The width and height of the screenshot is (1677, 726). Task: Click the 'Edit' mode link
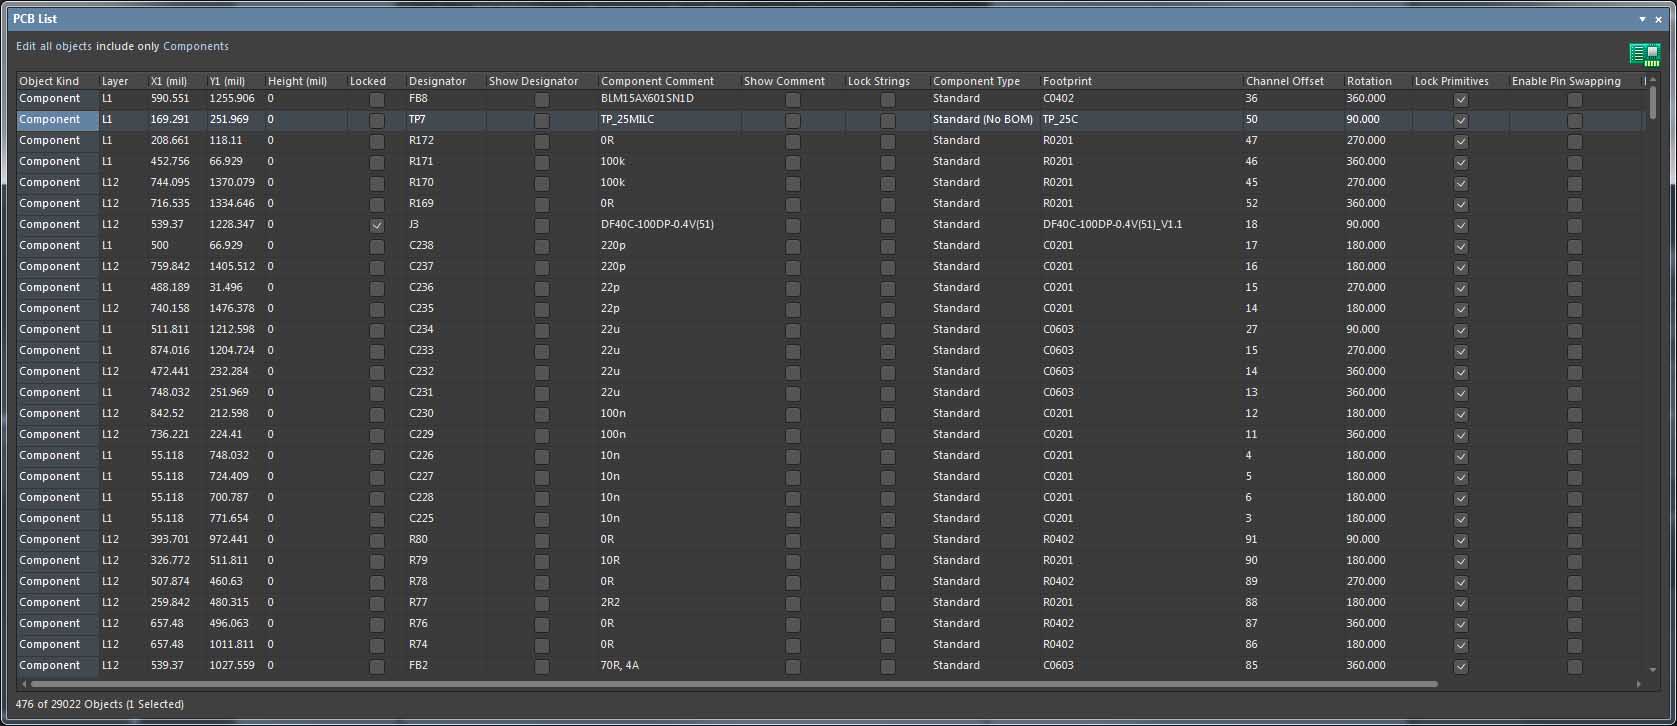point(26,46)
